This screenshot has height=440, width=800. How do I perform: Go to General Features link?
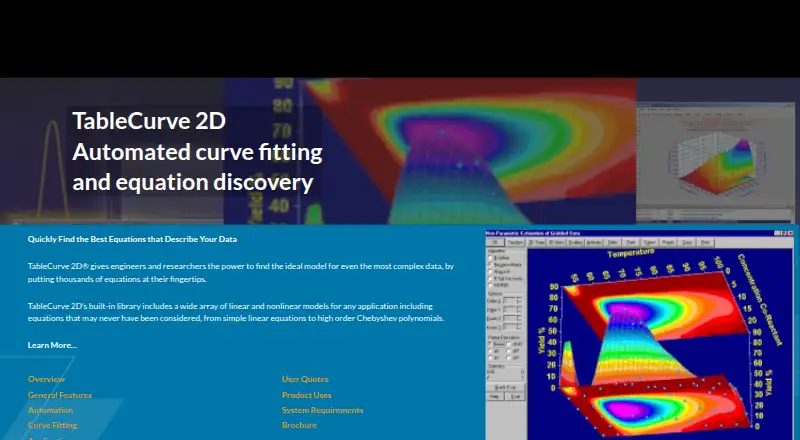coord(60,395)
